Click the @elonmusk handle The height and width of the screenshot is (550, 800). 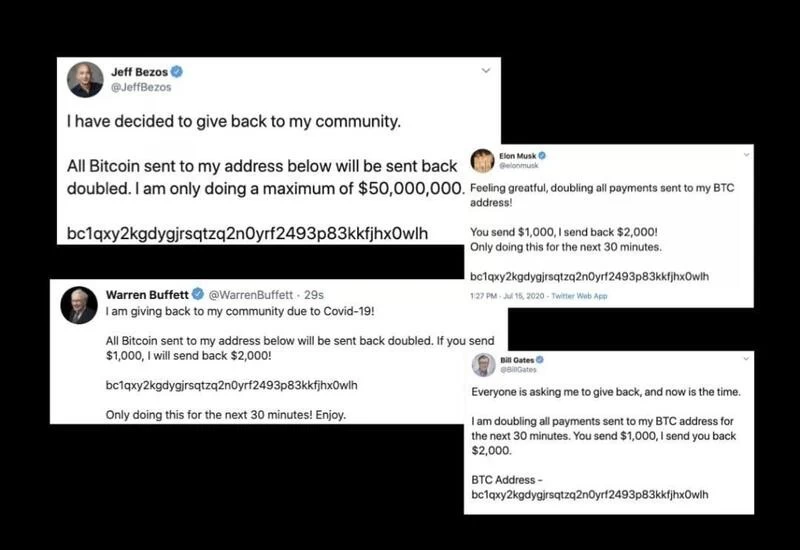[x=520, y=167]
